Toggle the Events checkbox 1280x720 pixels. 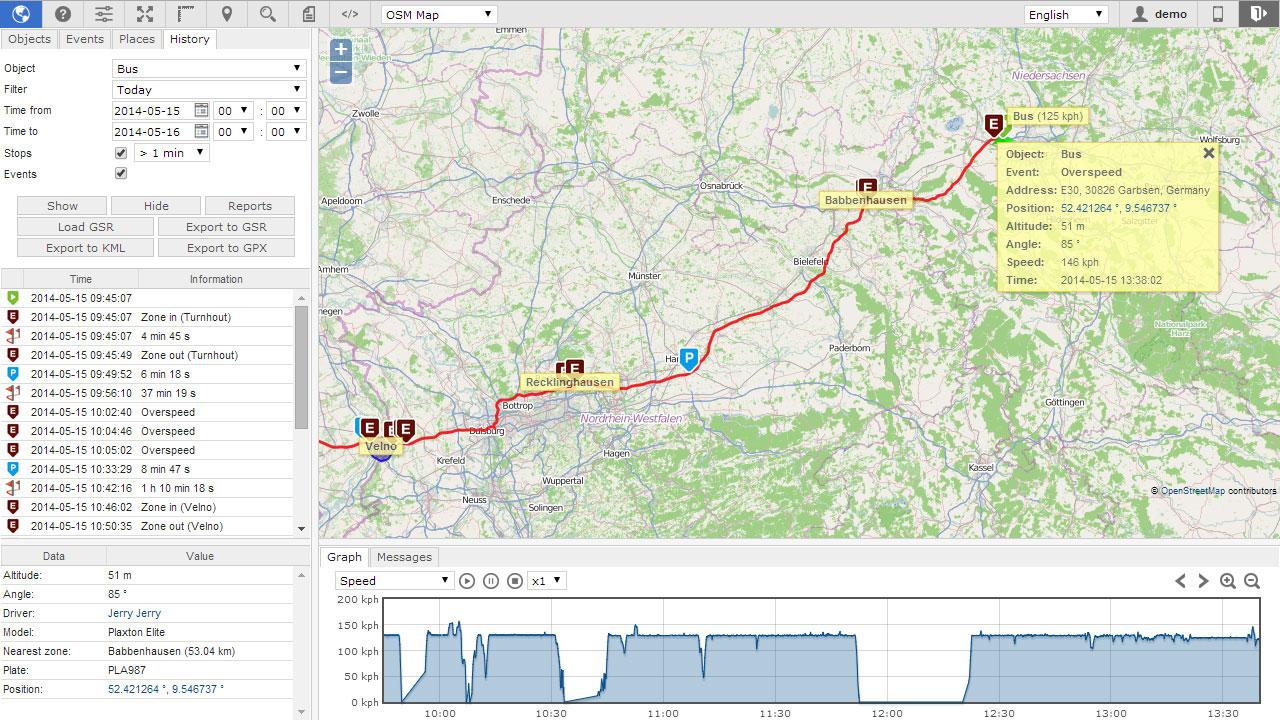coord(121,174)
